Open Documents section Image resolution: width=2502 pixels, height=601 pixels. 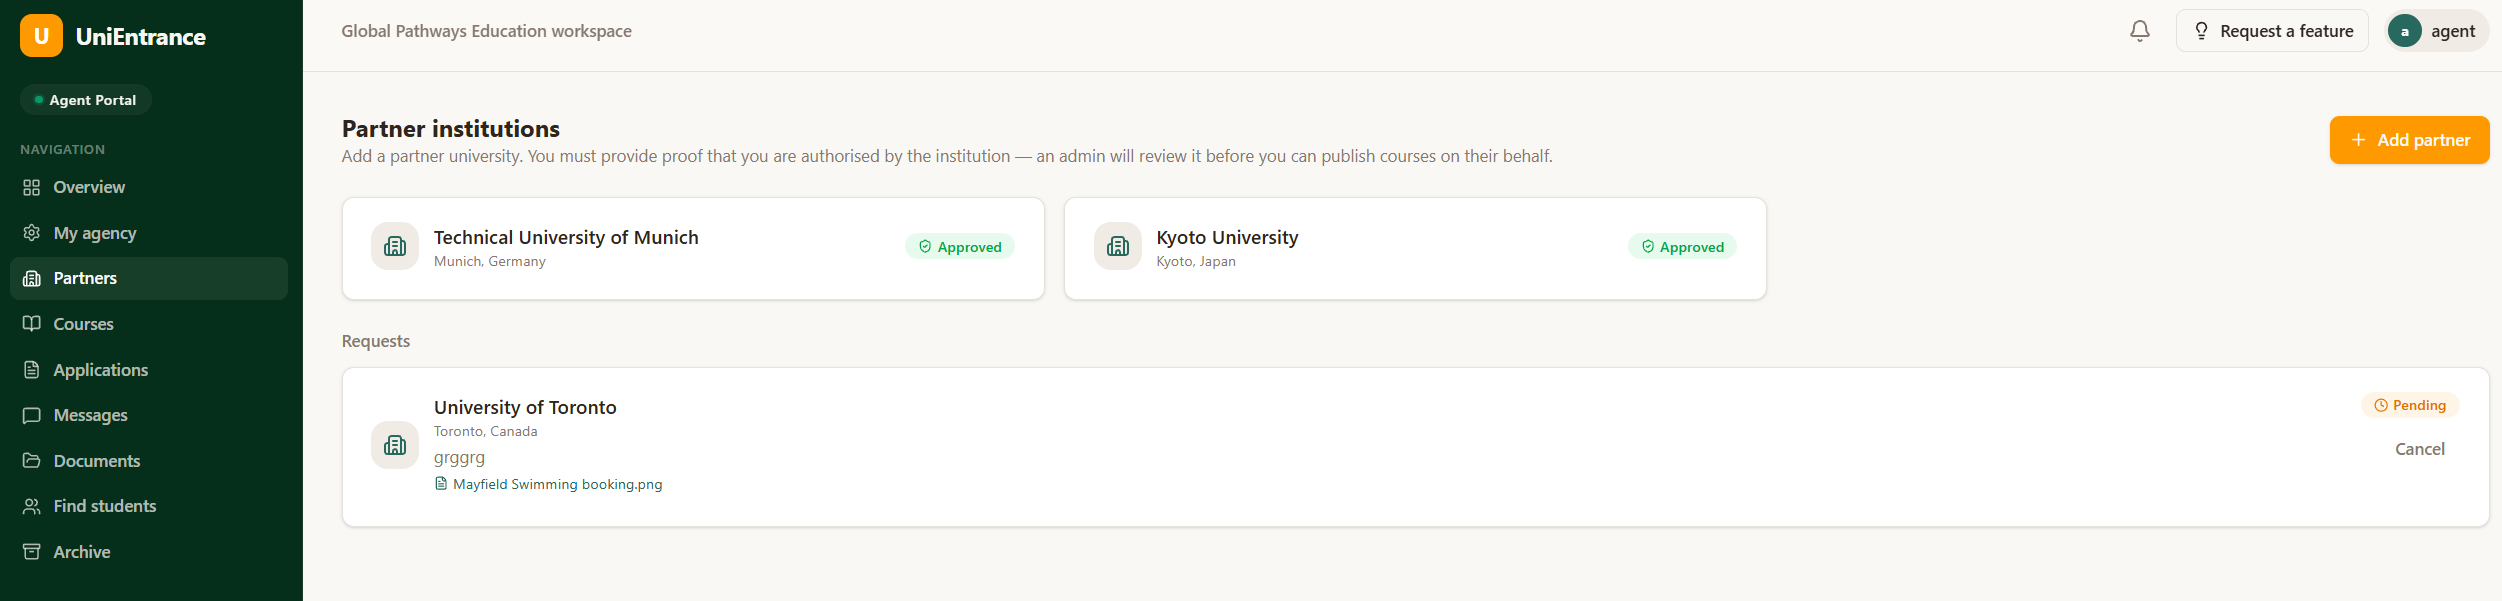click(x=149, y=461)
